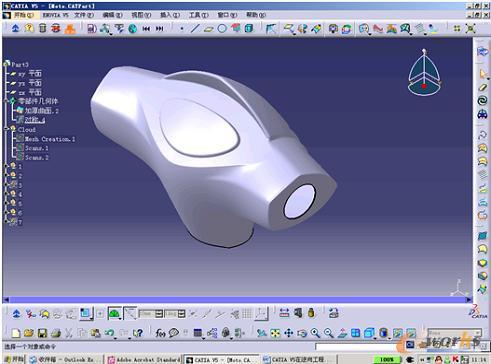
Task: Open the 文件 (File) menu
Action: (x=84, y=15)
